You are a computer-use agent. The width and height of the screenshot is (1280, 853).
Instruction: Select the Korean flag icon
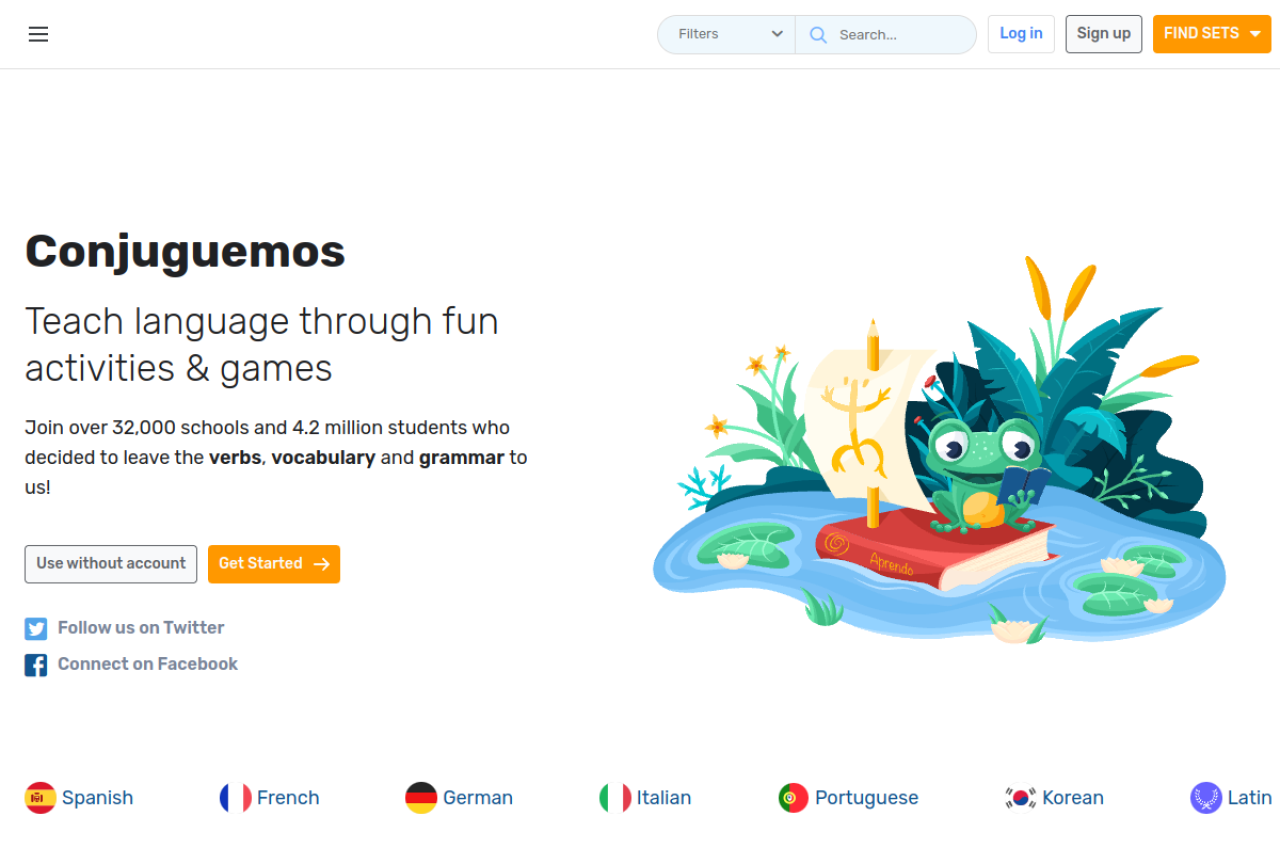[x=1020, y=798]
